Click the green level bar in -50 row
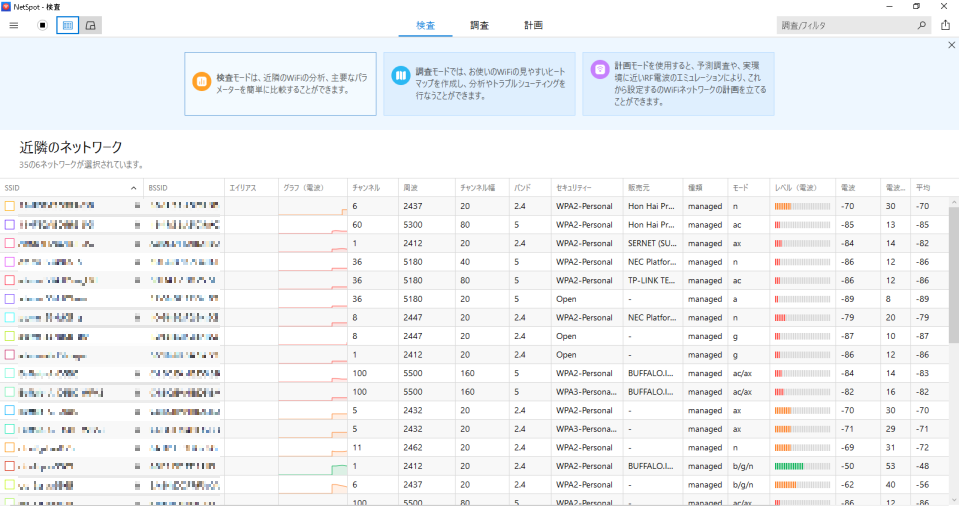Viewport: 962px width, 506px height. [x=802, y=466]
